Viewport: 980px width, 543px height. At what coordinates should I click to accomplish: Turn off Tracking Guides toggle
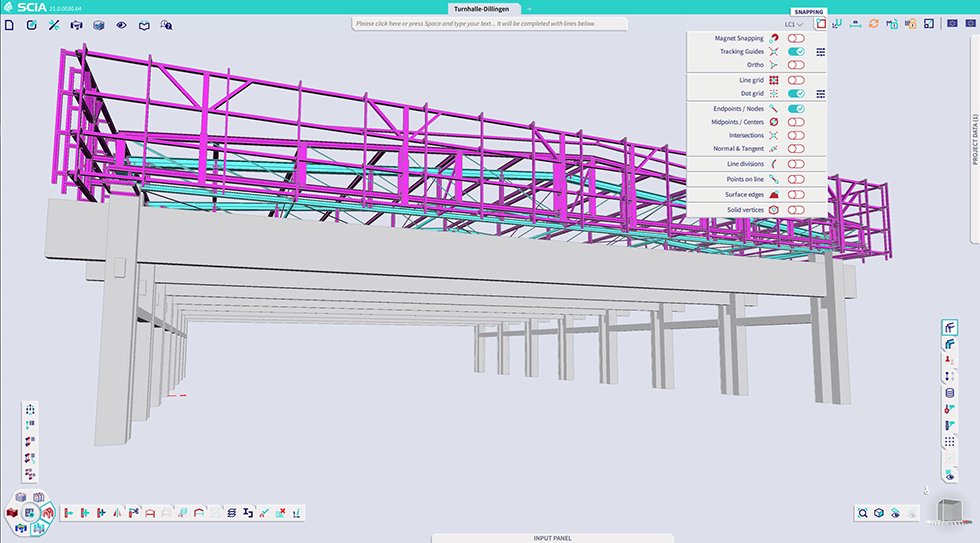[x=796, y=52]
